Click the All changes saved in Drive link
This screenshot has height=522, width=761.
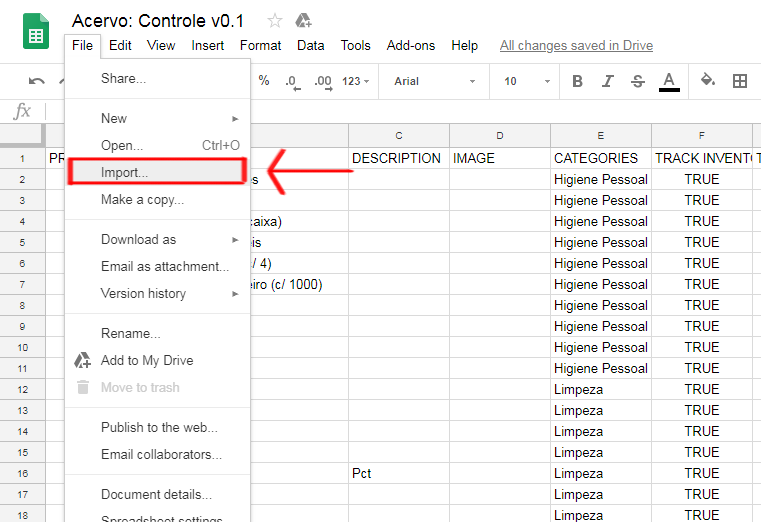pos(576,45)
